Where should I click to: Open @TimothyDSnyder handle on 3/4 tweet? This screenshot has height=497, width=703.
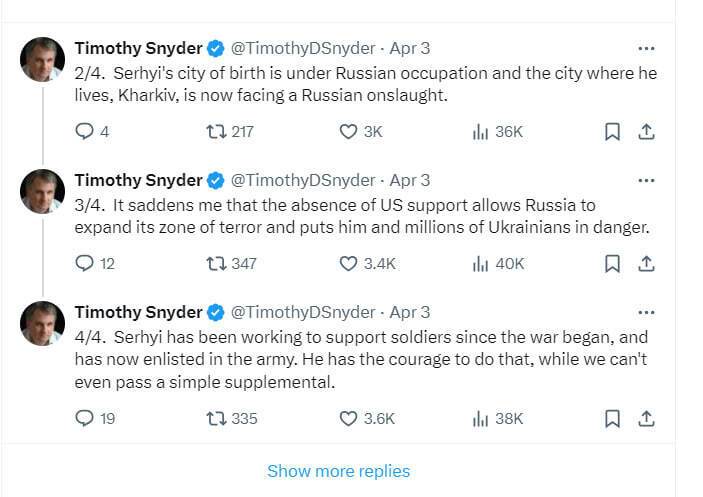click(x=303, y=181)
